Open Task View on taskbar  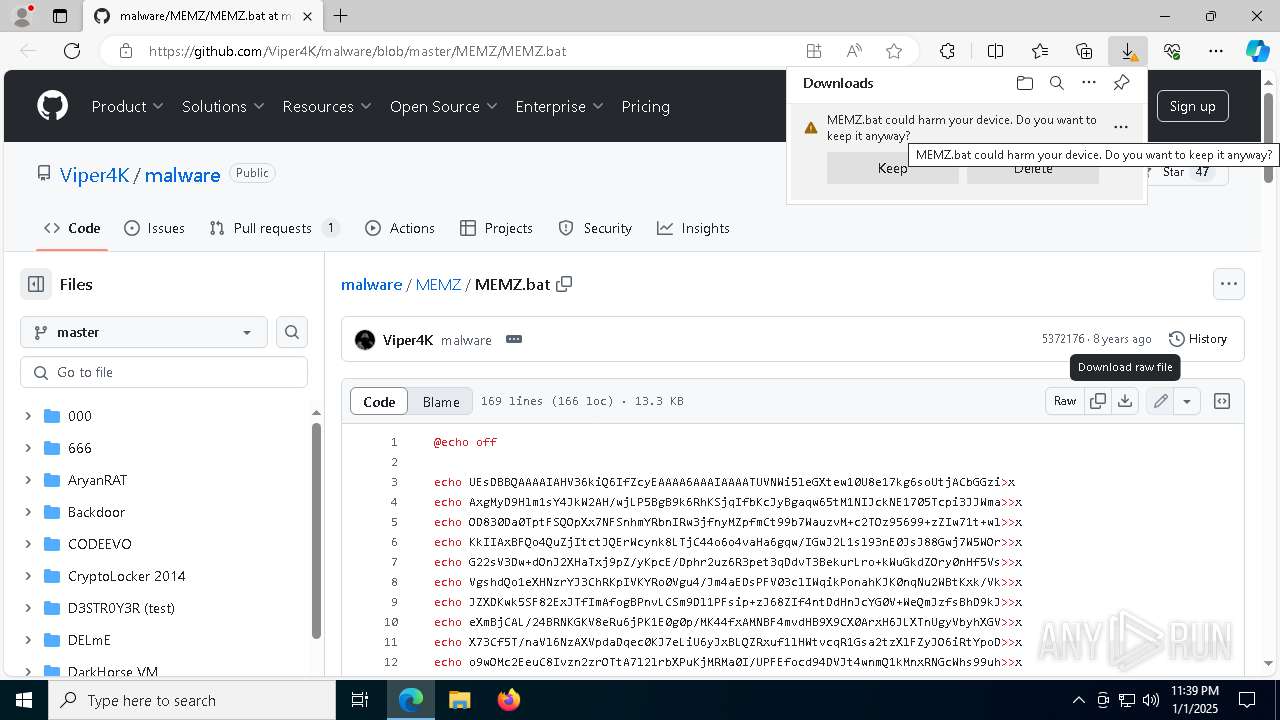(x=360, y=700)
